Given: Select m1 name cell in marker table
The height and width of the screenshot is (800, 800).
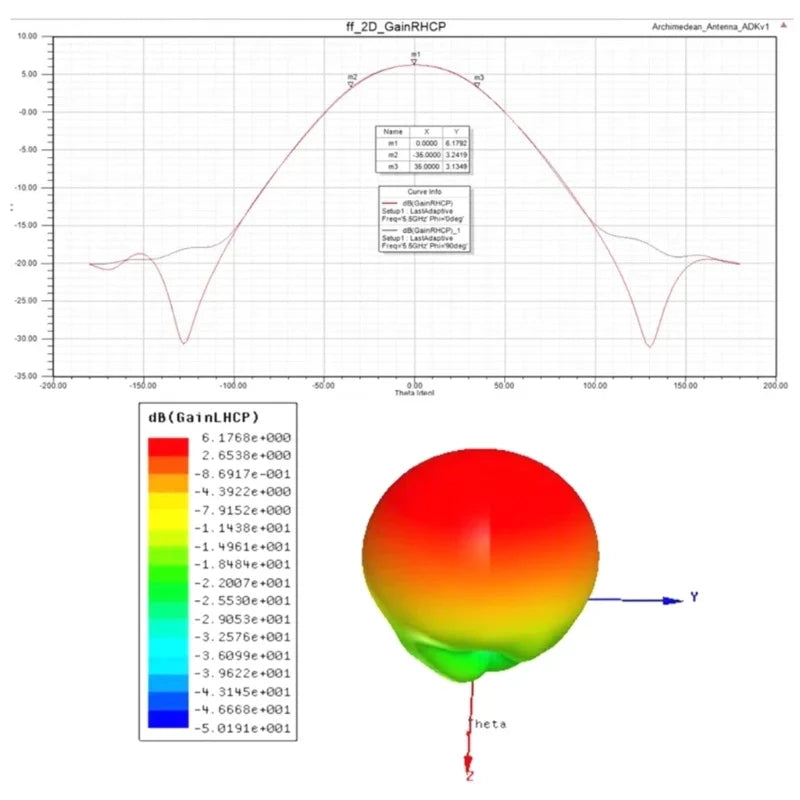Looking at the screenshot, I should tap(393, 143).
